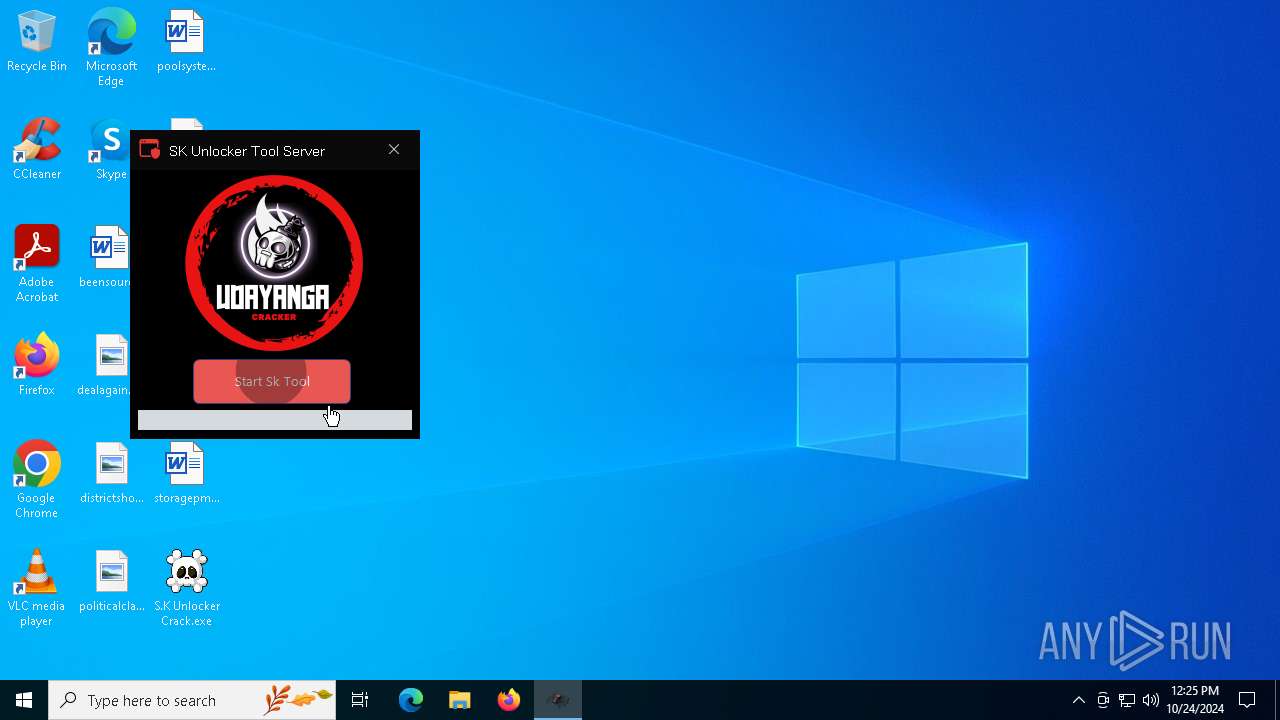1280x720 pixels.
Task: Select the politicalcla image file icon
Action: click(111, 581)
